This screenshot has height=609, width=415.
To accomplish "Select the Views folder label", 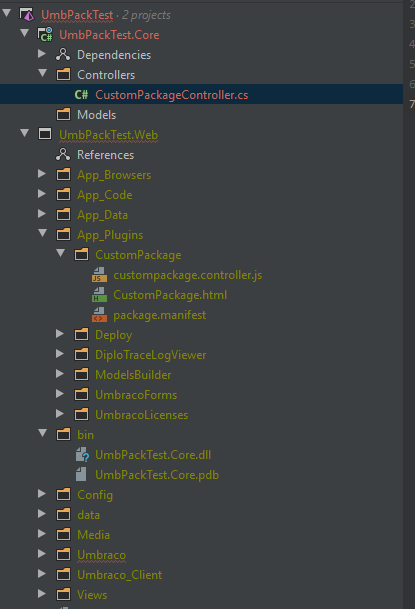I will coord(92,595).
